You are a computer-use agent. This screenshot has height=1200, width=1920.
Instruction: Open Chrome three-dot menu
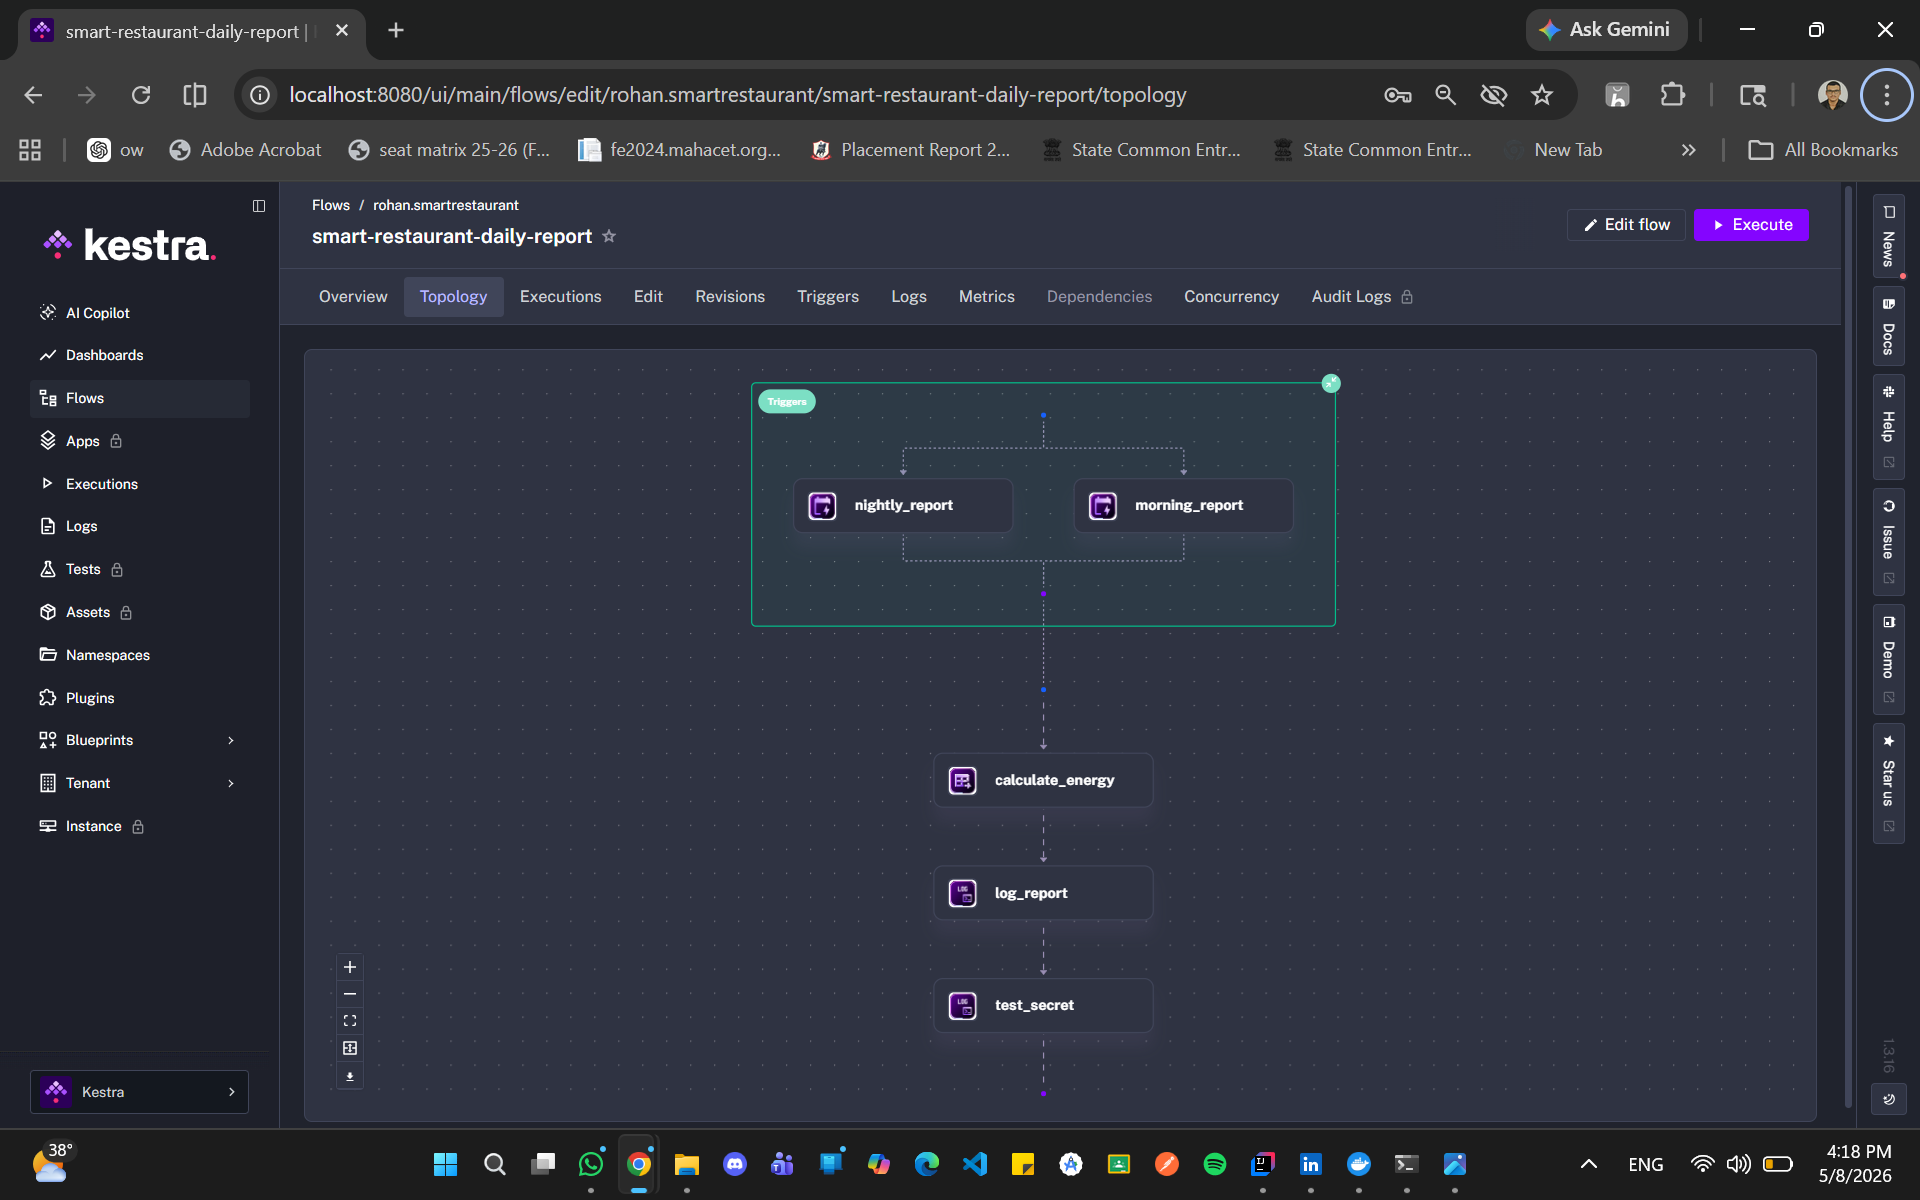pyautogui.click(x=1887, y=95)
